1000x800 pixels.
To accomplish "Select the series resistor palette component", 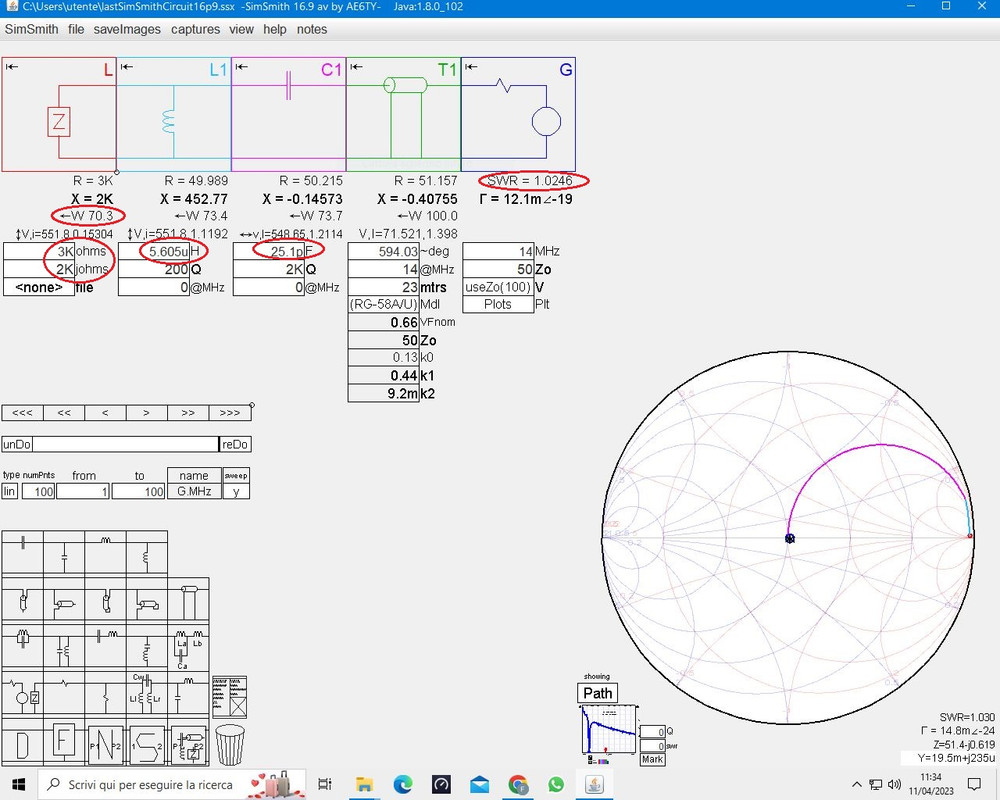I will pyautogui.click(x=64, y=694).
